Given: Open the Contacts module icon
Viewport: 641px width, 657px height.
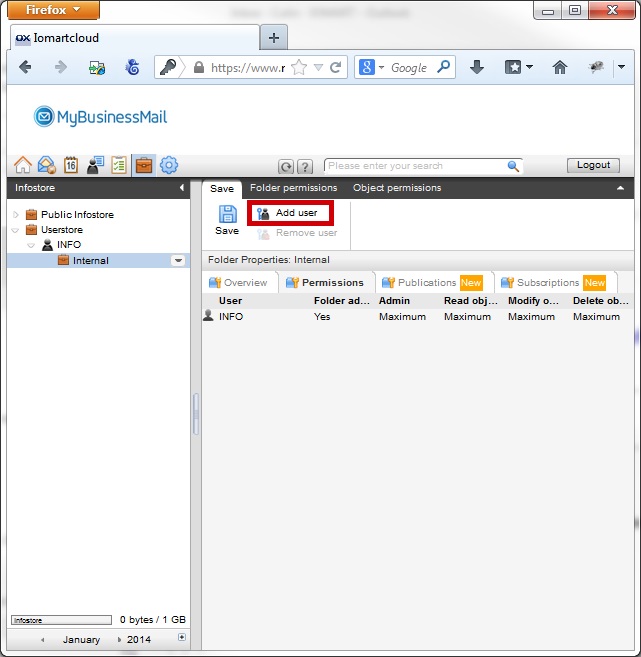Looking at the screenshot, I should tap(95, 165).
